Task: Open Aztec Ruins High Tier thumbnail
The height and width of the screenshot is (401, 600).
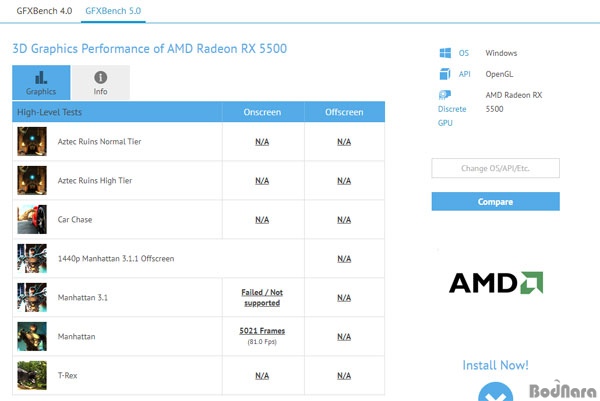Action: pyautogui.click(x=32, y=181)
